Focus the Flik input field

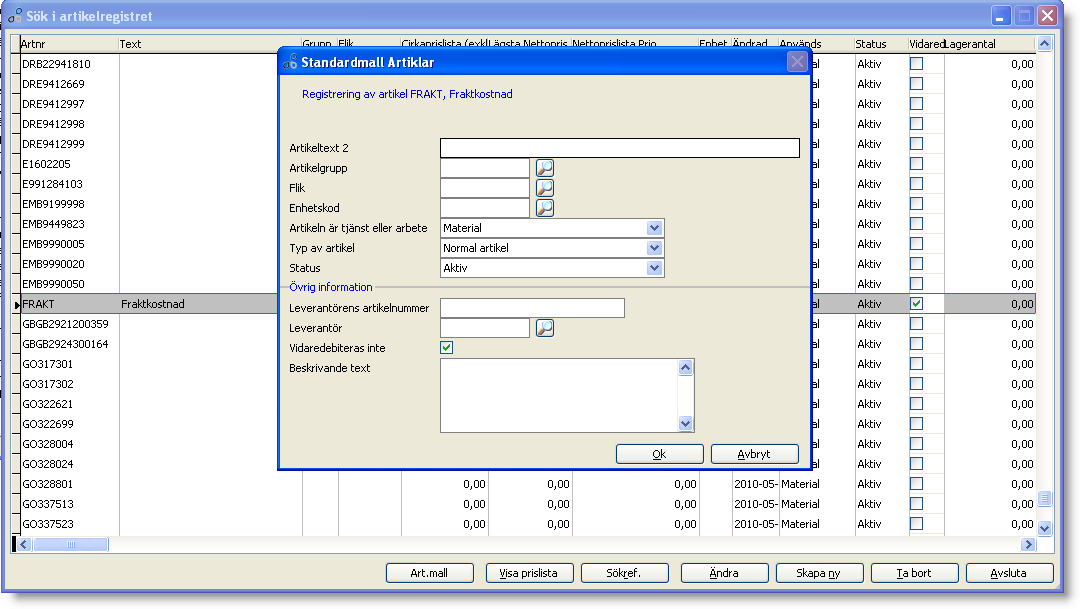click(485, 187)
